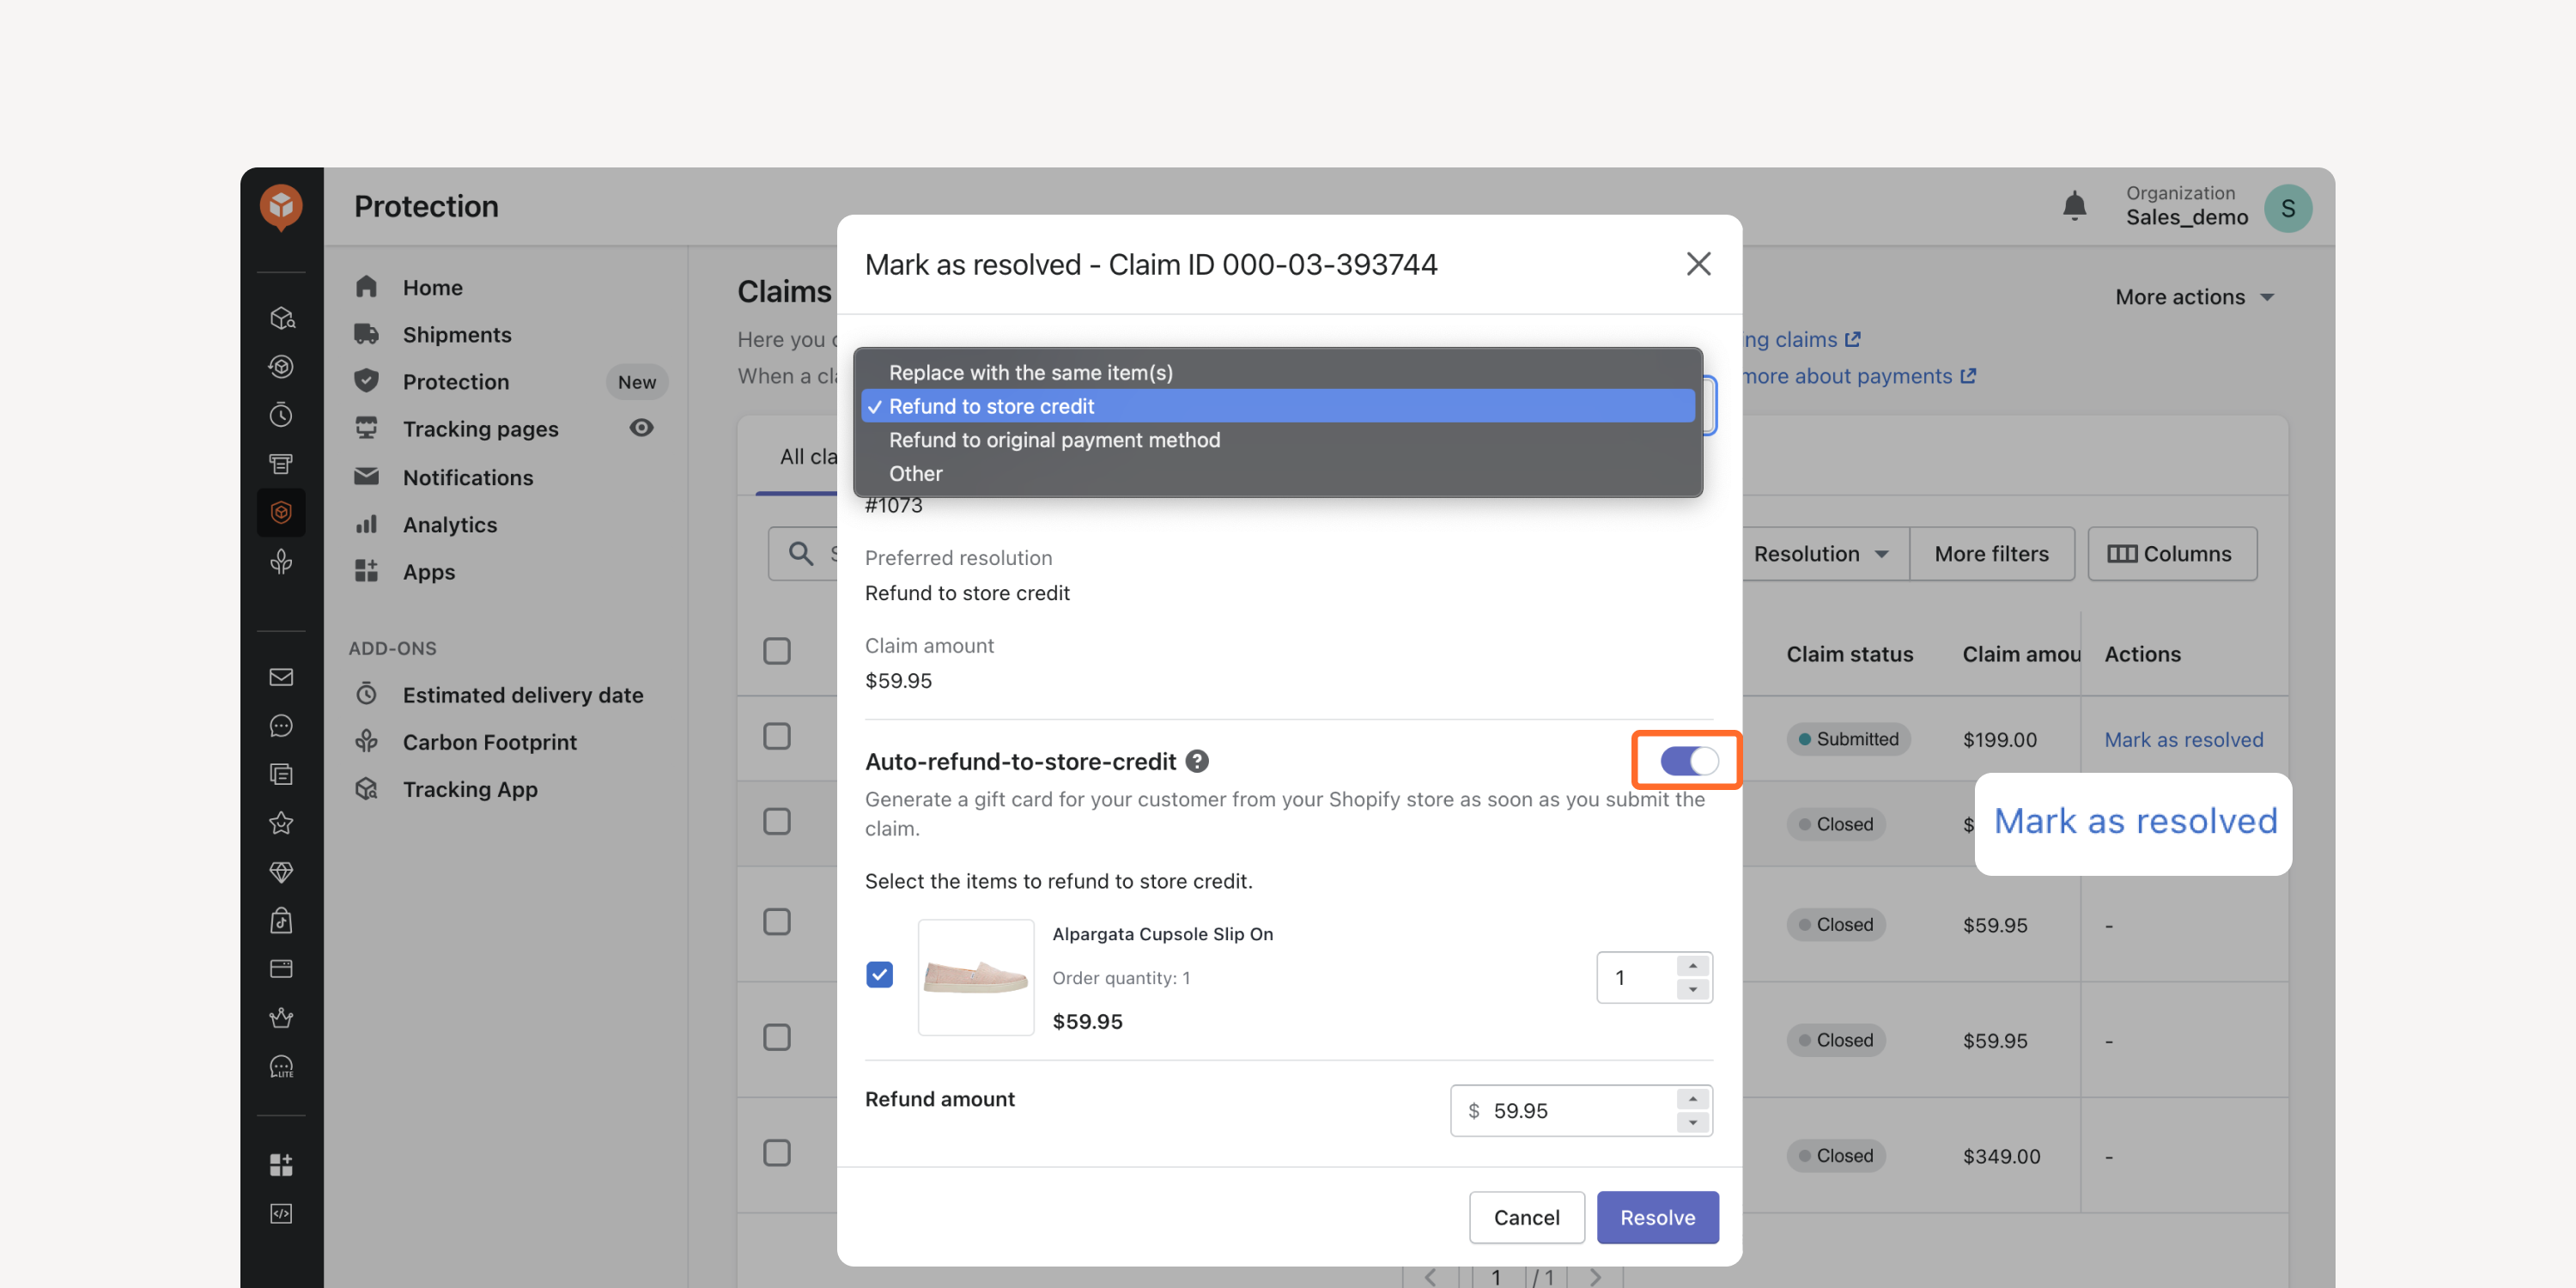Open the clock icon in dark rail
The image size is (2576, 1288).
281,415
